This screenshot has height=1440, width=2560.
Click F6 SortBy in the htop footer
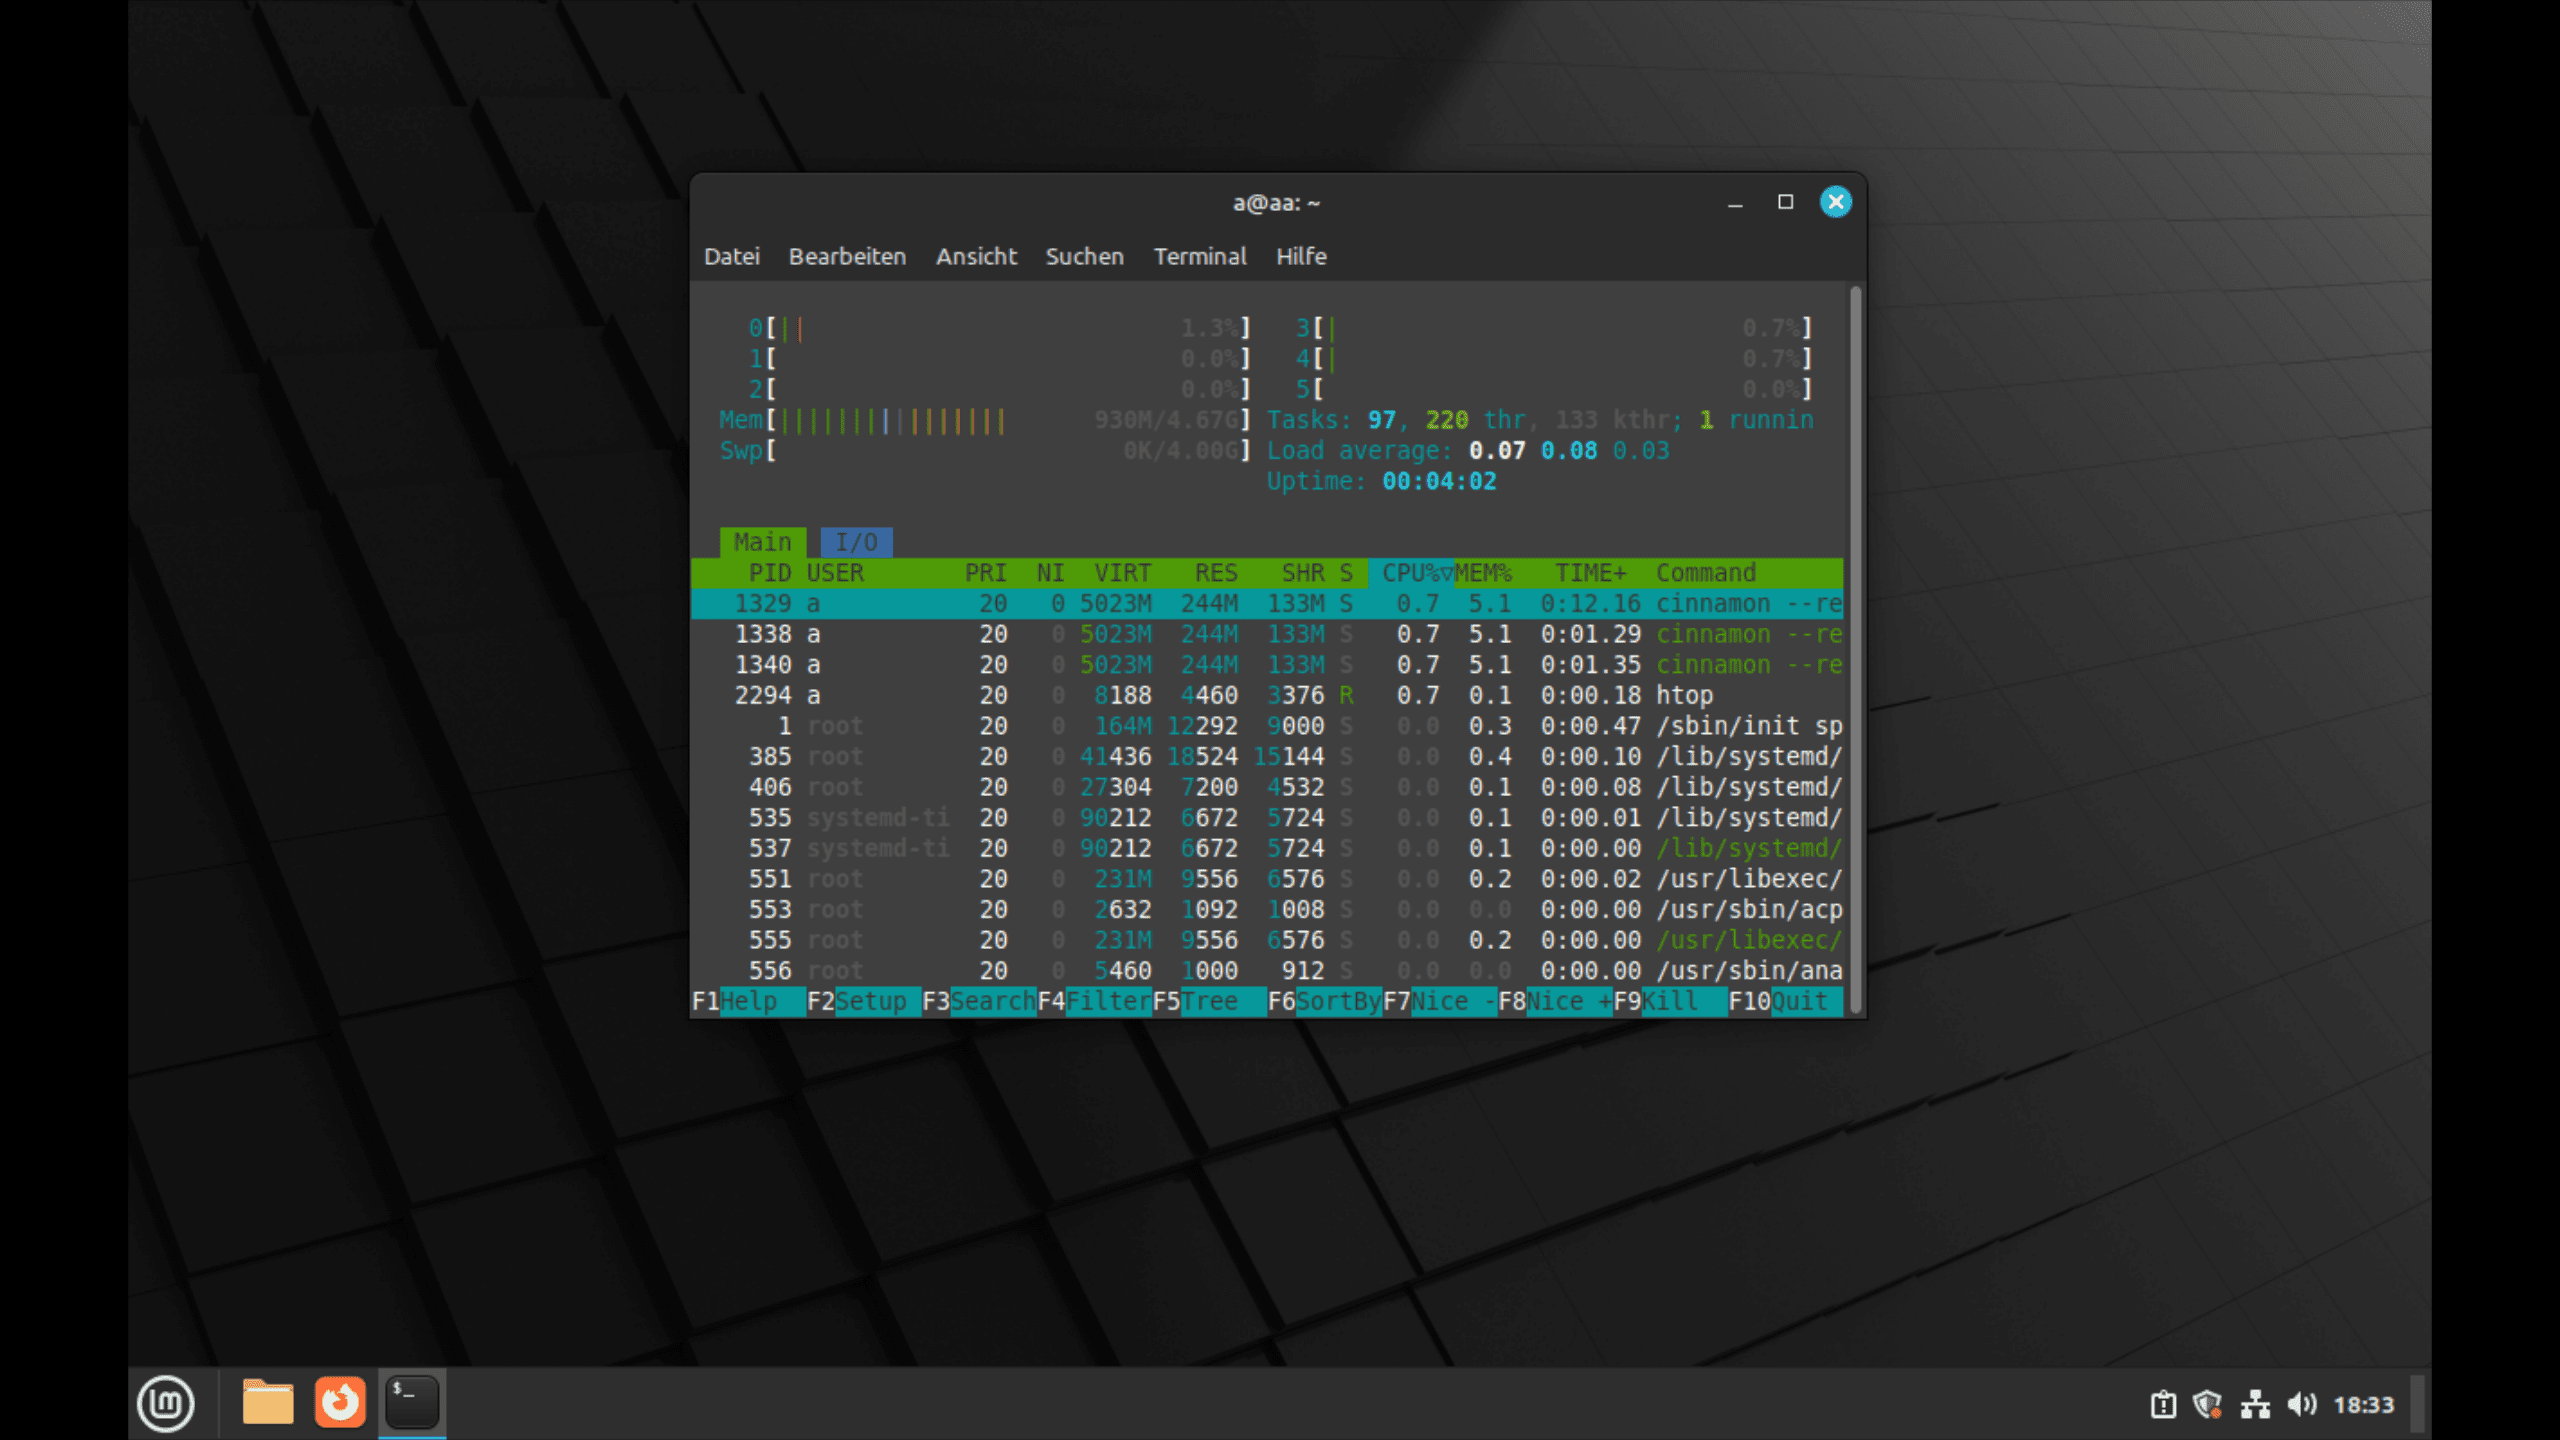coord(1325,1001)
